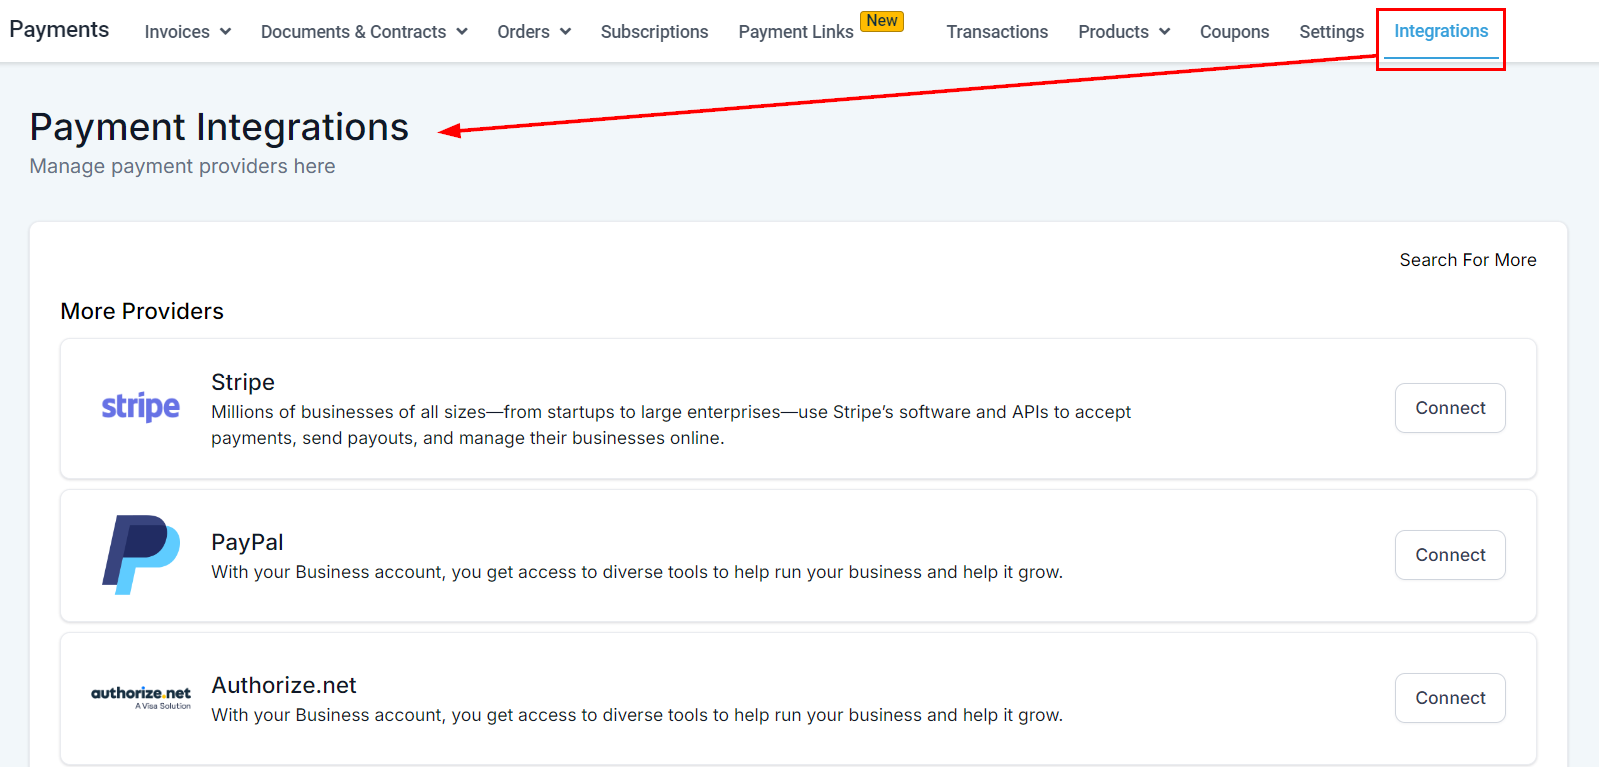Click the 'Manage payment providers here' subtitle
Viewport: 1599px width, 767px height.
coord(182,166)
